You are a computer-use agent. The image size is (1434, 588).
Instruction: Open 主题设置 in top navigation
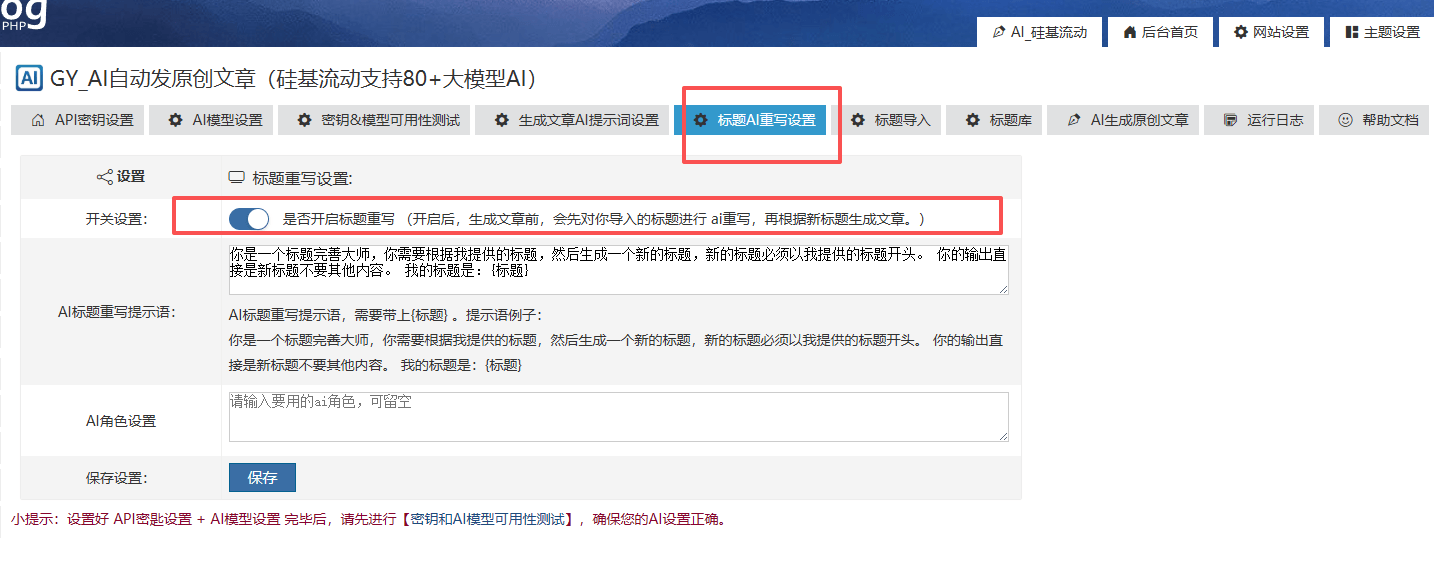1382,32
